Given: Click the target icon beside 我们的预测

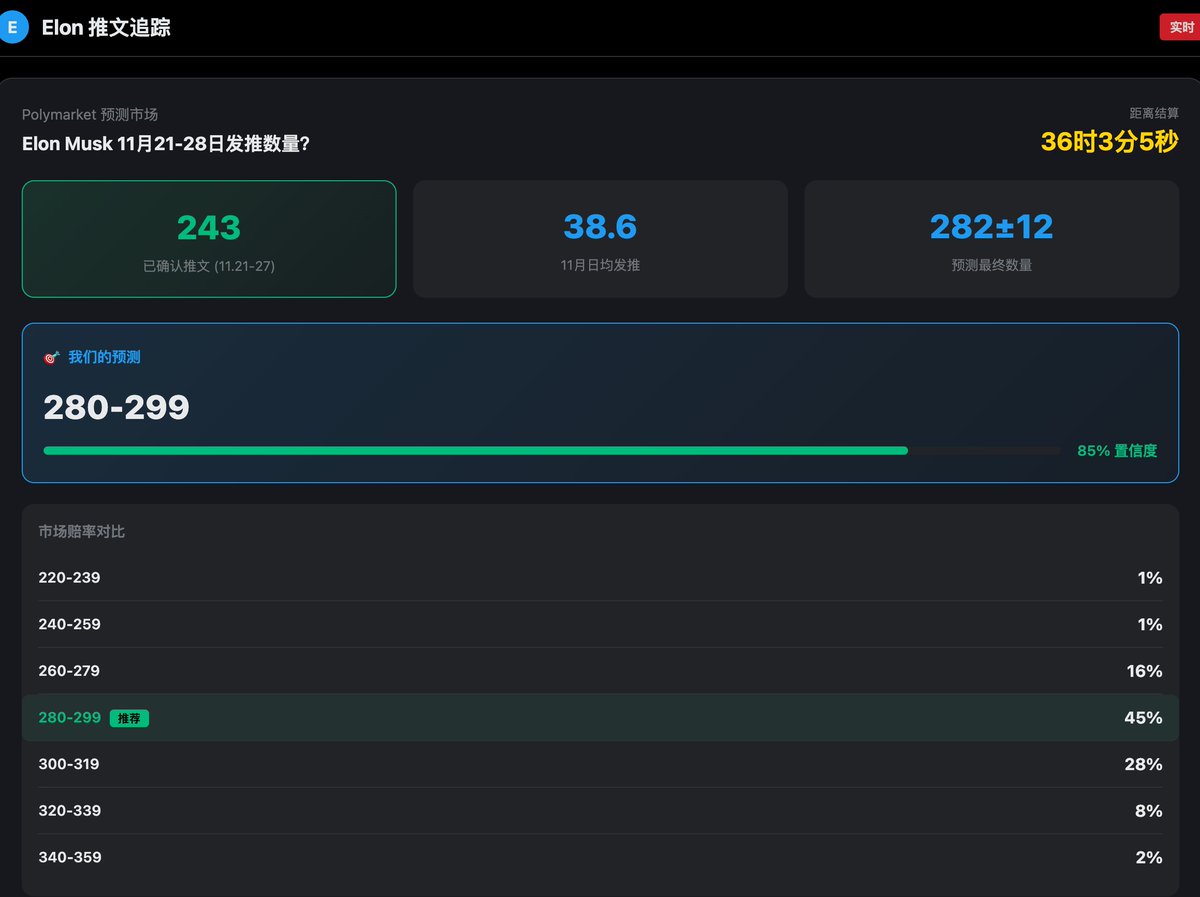Looking at the screenshot, I should (51, 357).
